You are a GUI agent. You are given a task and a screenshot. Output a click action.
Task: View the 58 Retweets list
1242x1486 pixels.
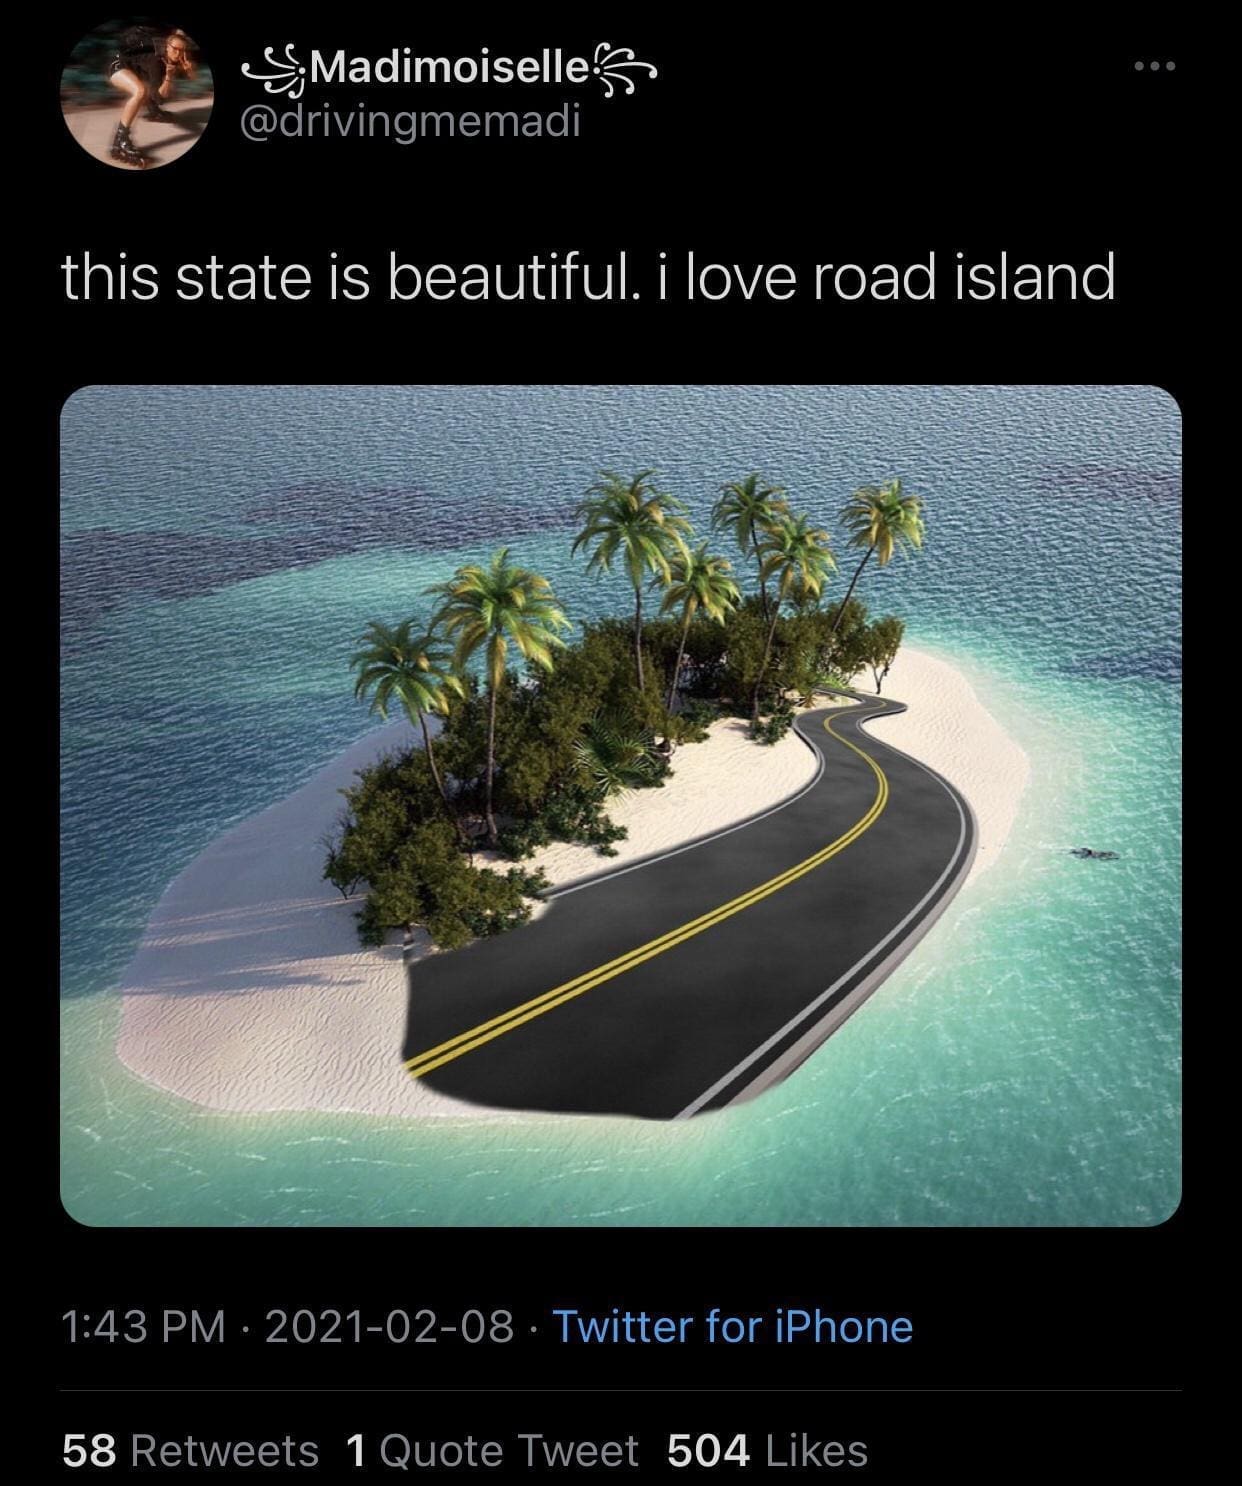(190, 1449)
